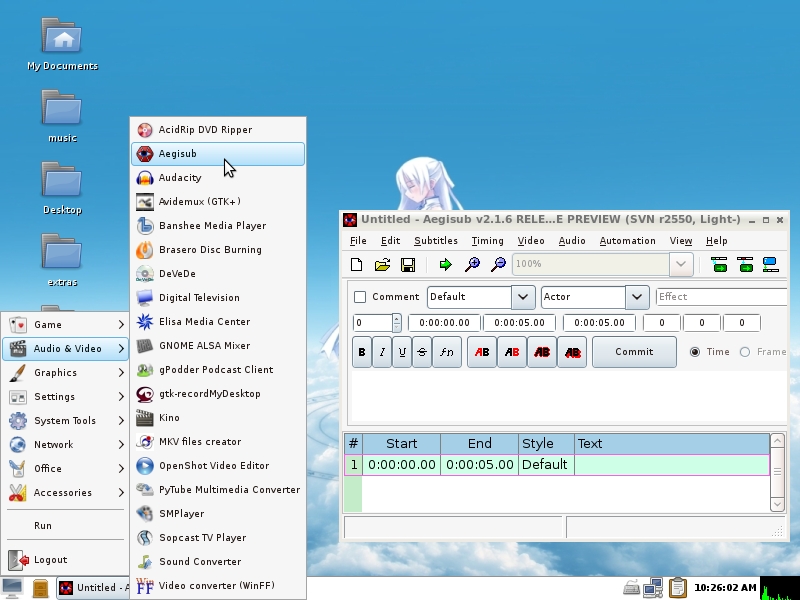This screenshot has width=800, height=600.
Task: Save the current subtitles
Action: (409, 264)
